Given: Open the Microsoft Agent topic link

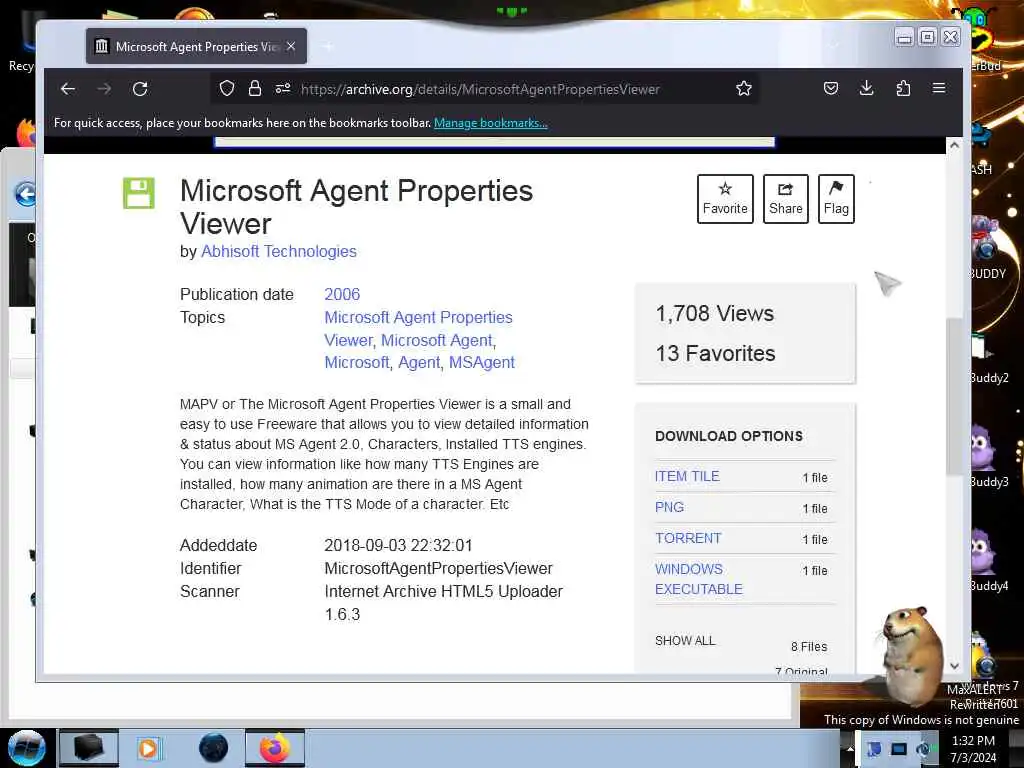Looking at the screenshot, I should click(436, 340).
